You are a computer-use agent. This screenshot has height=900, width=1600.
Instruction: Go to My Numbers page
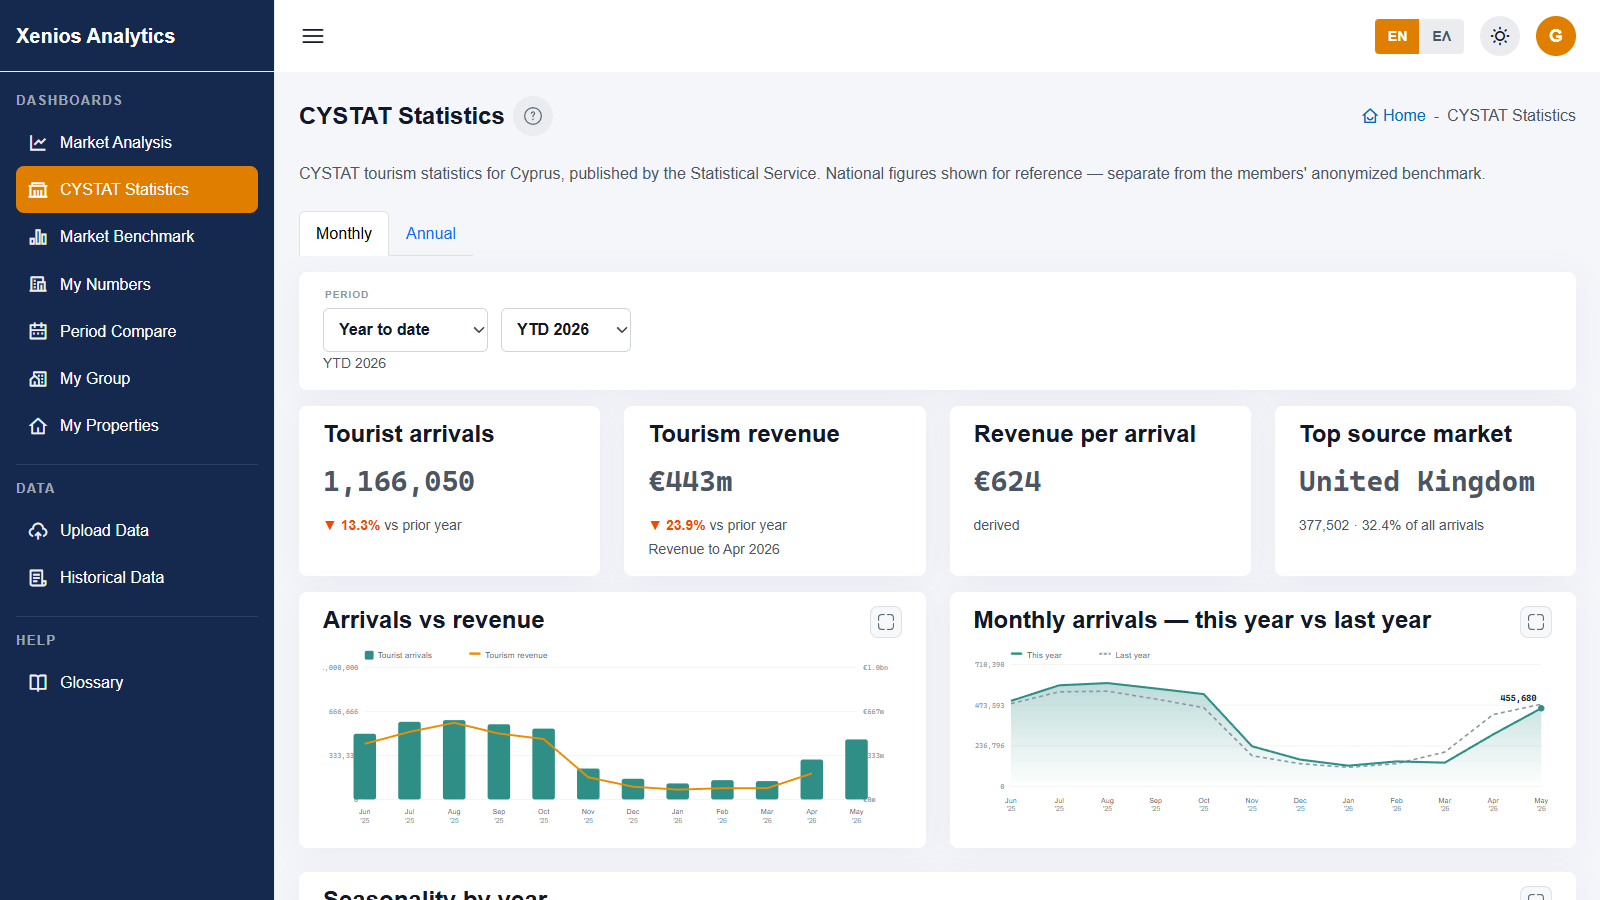click(105, 284)
